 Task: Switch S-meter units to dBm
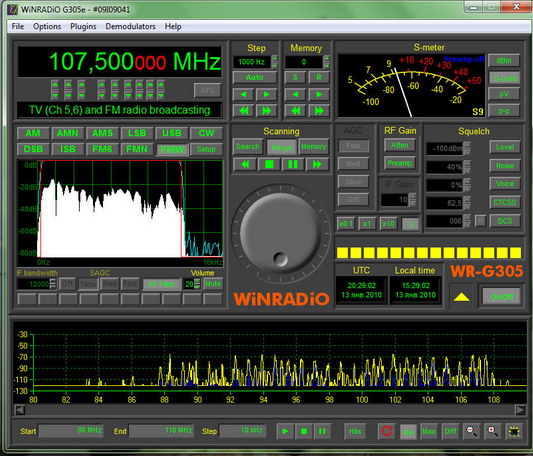point(504,61)
